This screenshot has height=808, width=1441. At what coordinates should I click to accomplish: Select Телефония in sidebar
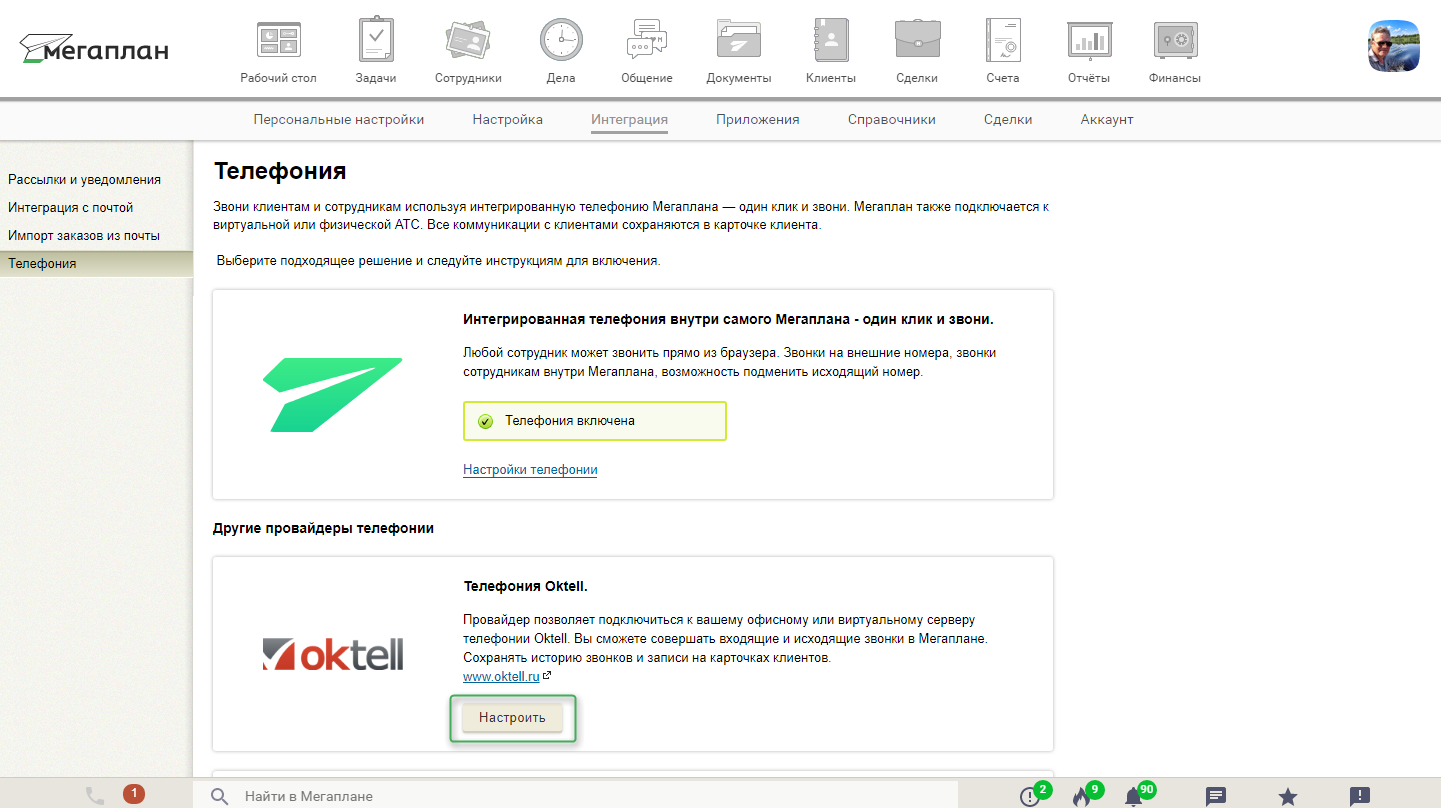tap(96, 264)
